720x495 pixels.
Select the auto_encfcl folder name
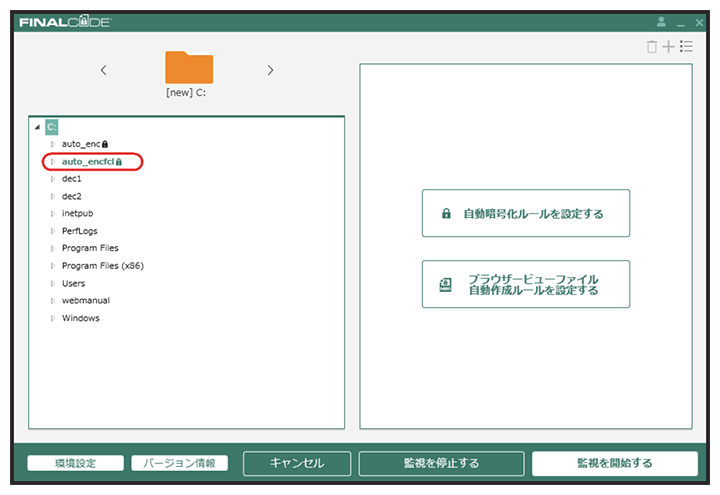click(88, 162)
